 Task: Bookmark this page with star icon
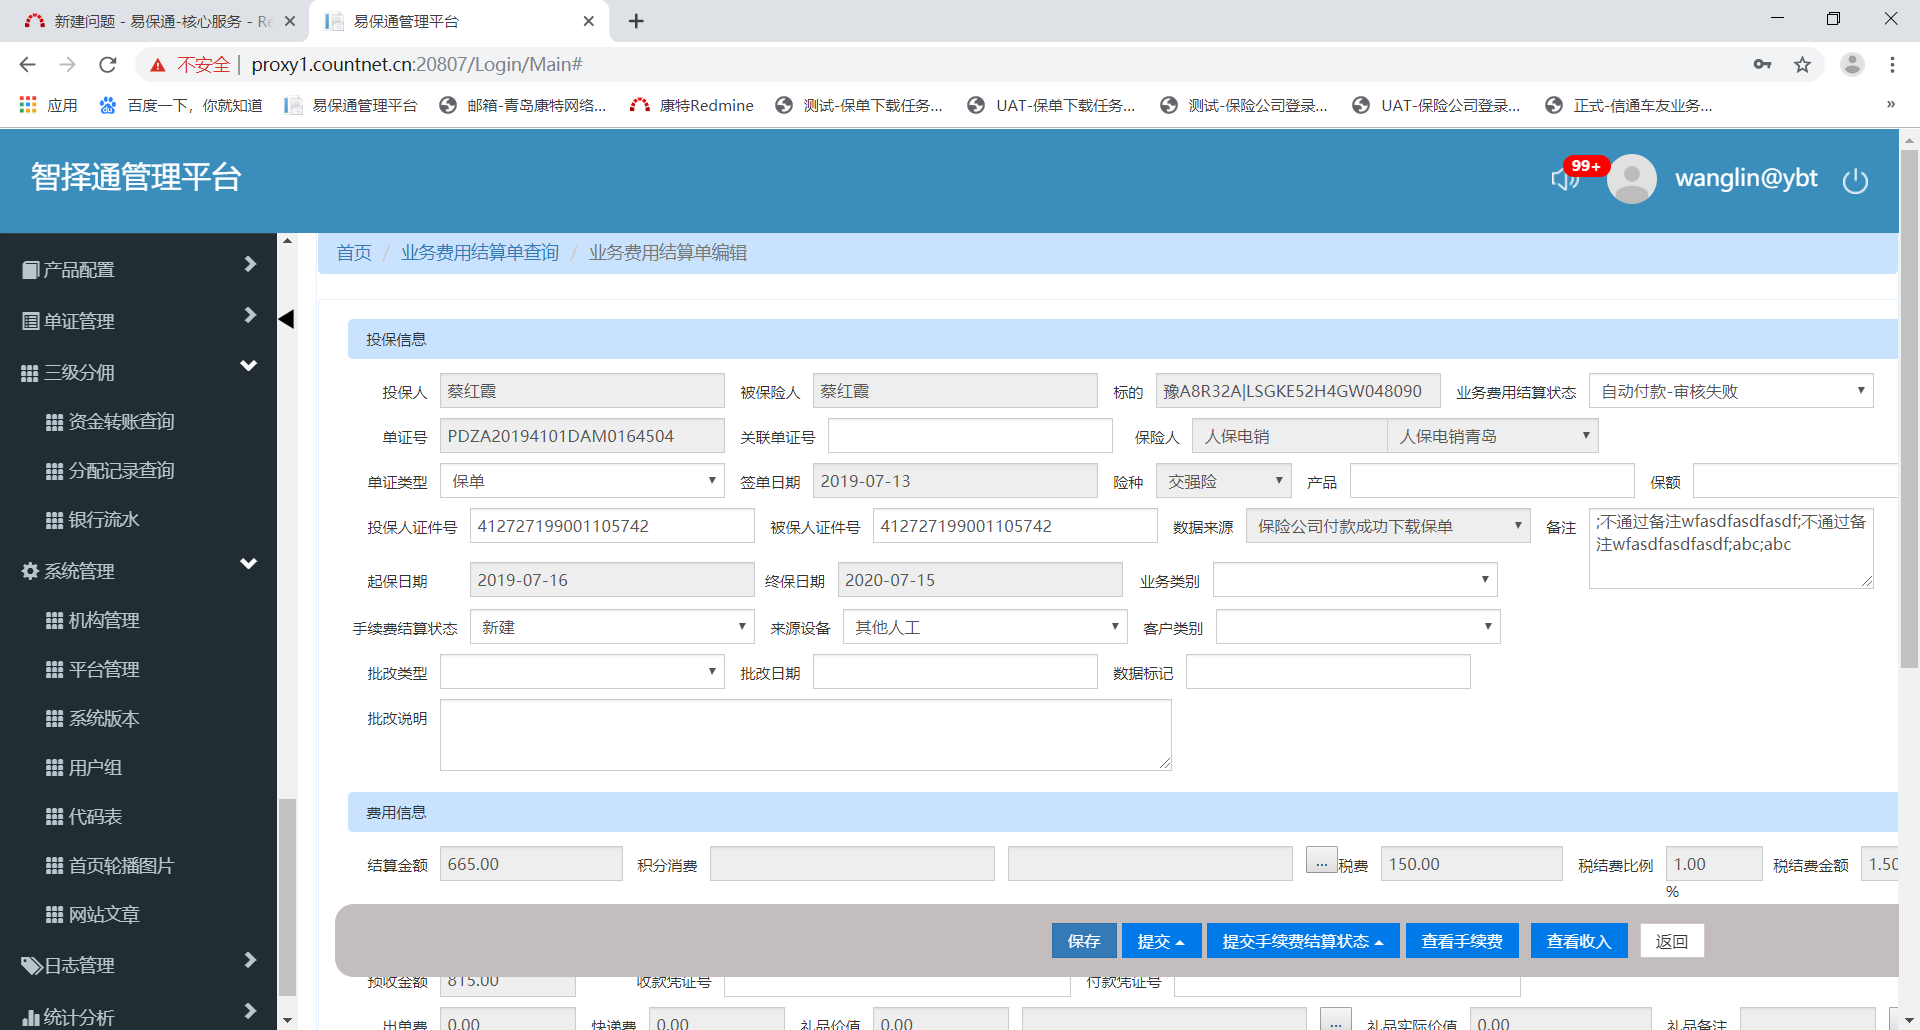(x=1802, y=65)
